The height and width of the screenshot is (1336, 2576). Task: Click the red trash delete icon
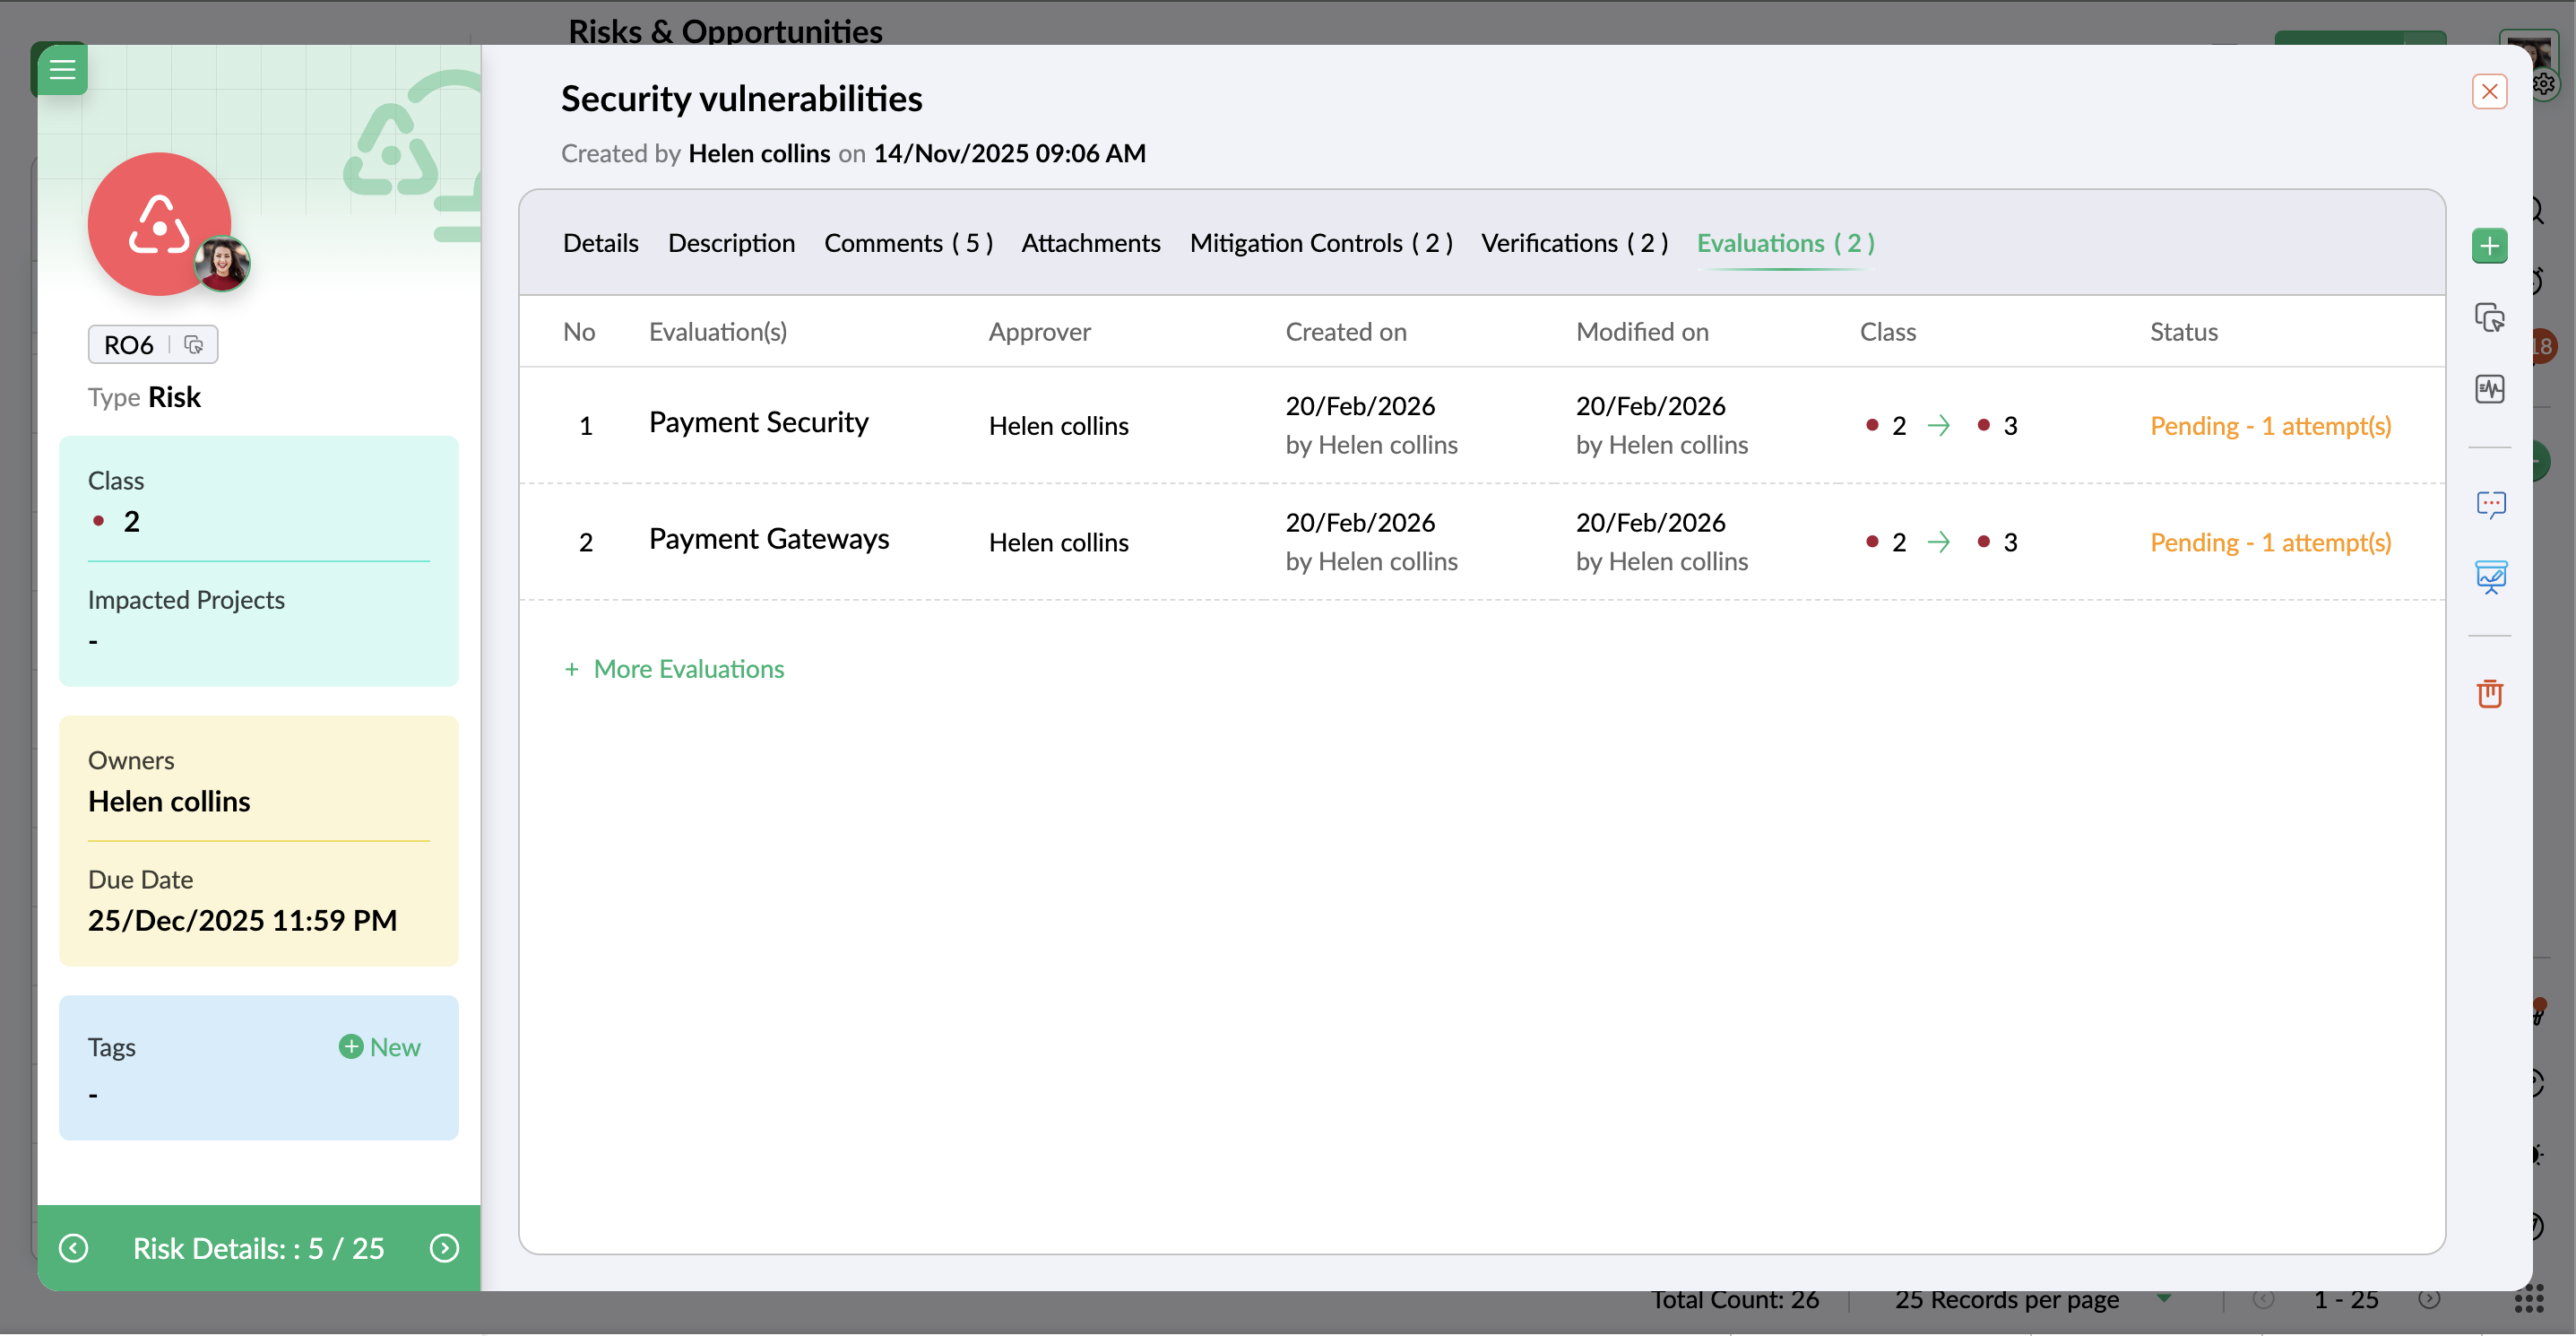pos(2489,693)
